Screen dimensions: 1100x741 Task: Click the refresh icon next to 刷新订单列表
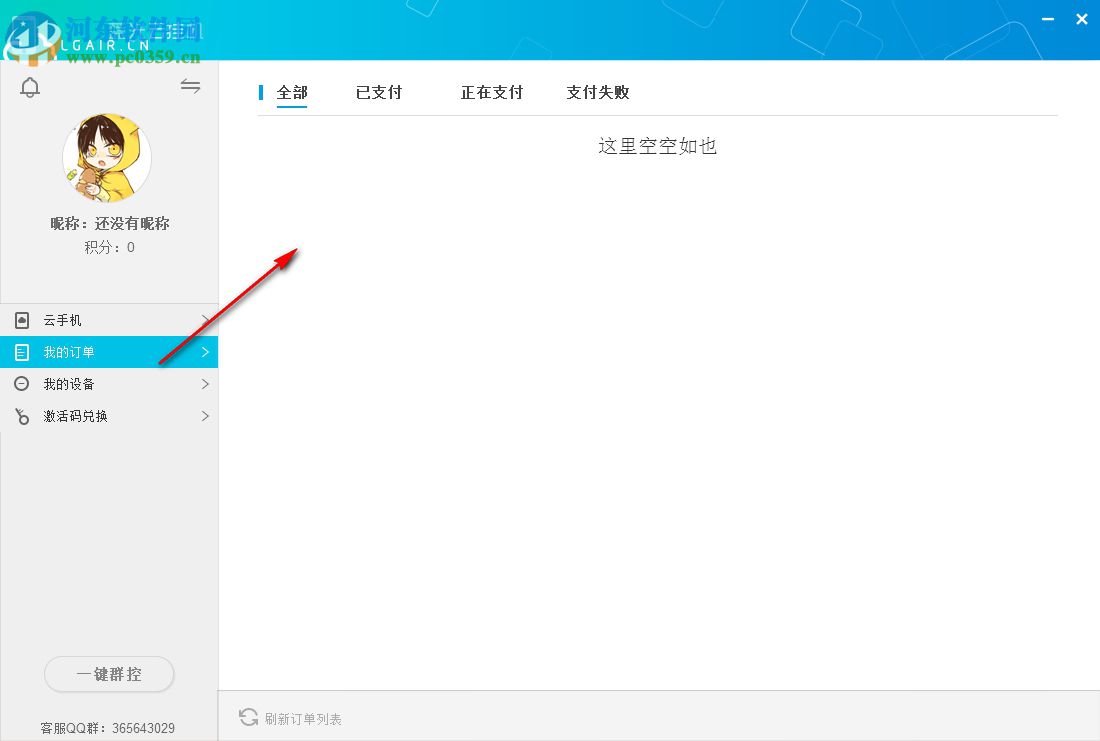[248, 717]
